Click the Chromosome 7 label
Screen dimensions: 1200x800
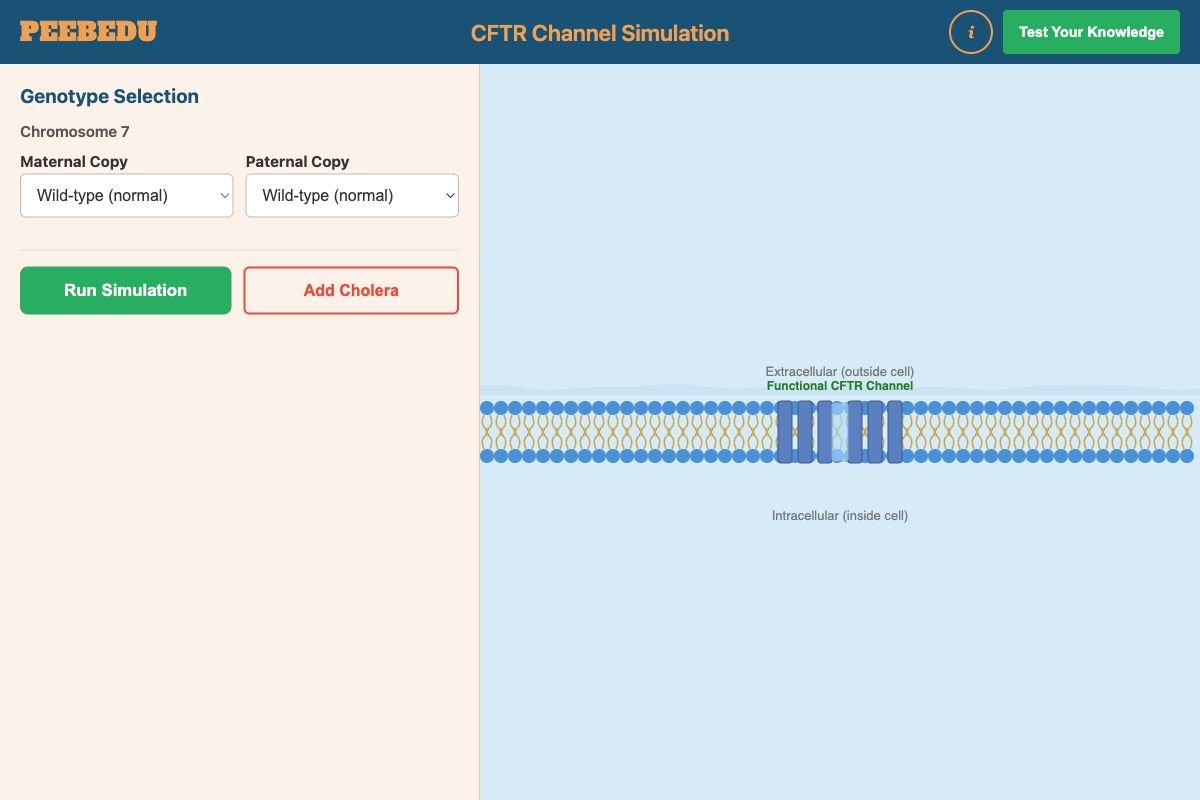point(74,131)
